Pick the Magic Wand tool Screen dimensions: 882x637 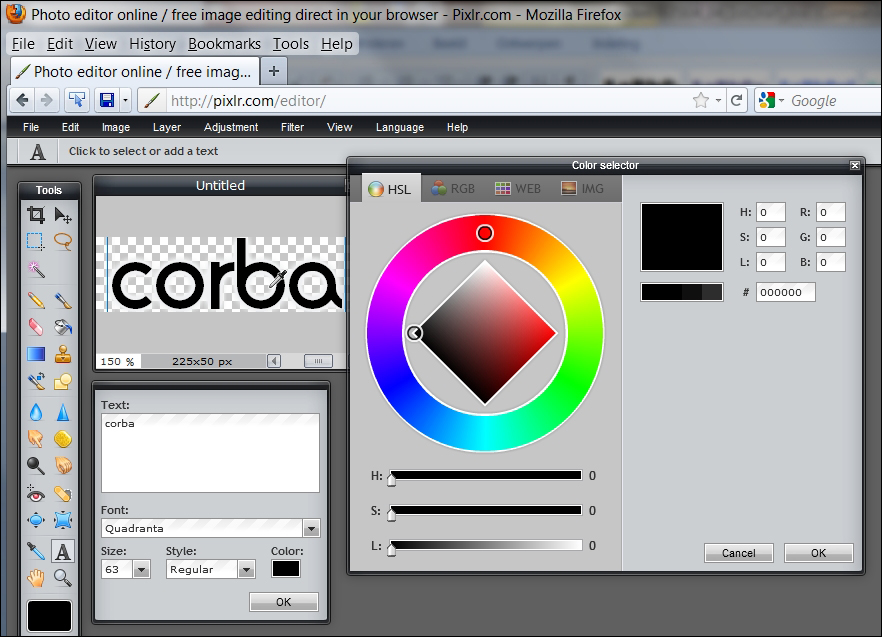pyautogui.click(x=36, y=270)
